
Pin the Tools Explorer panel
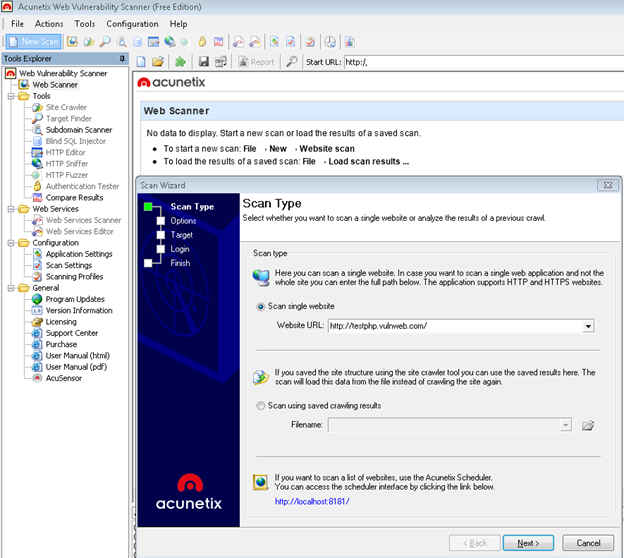[x=122, y=59]
